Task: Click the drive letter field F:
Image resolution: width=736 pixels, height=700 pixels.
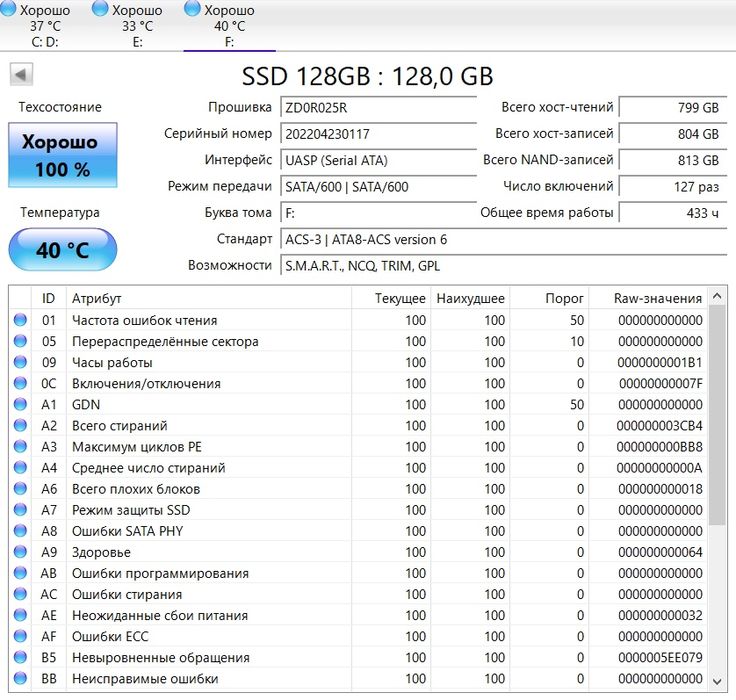Action: point(378,213)
